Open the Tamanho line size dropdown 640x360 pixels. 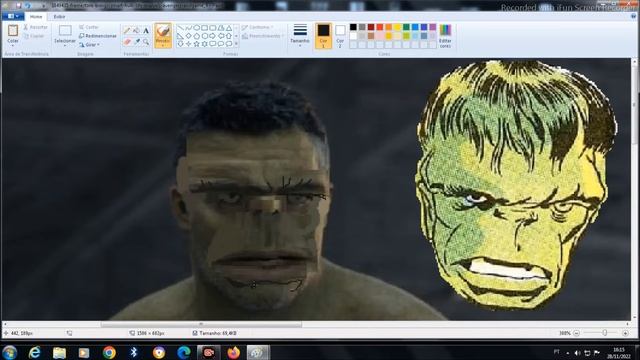pos(300,36)
